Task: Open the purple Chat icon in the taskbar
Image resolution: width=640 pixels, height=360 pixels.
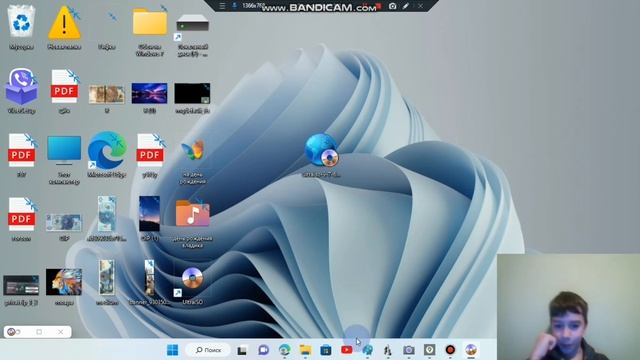Action: tap(263, 350)
